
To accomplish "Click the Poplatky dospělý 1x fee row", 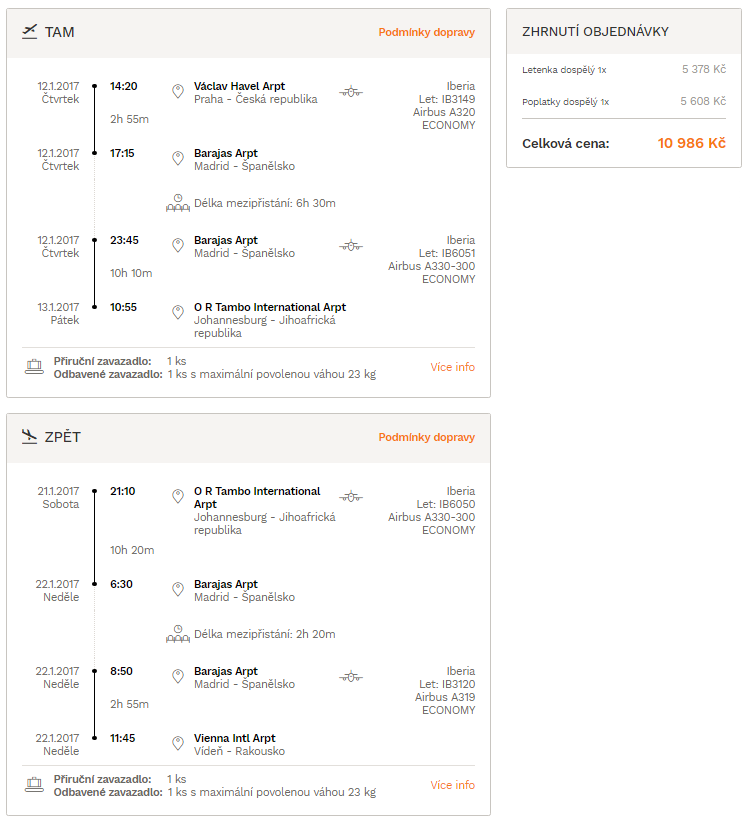I will [x=624, y=101].
